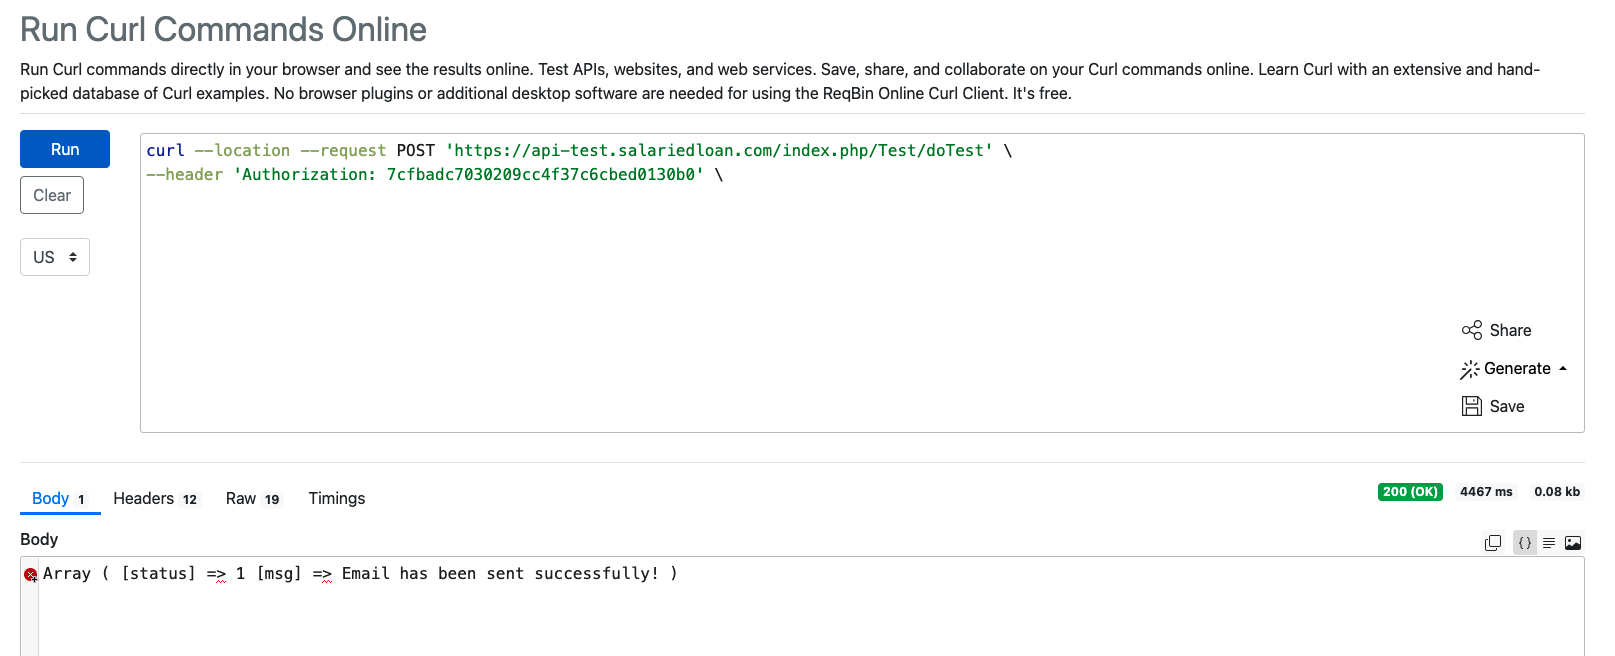1615x656 pixels.
Task: Click the Share icon
Action: (1471, 330)
